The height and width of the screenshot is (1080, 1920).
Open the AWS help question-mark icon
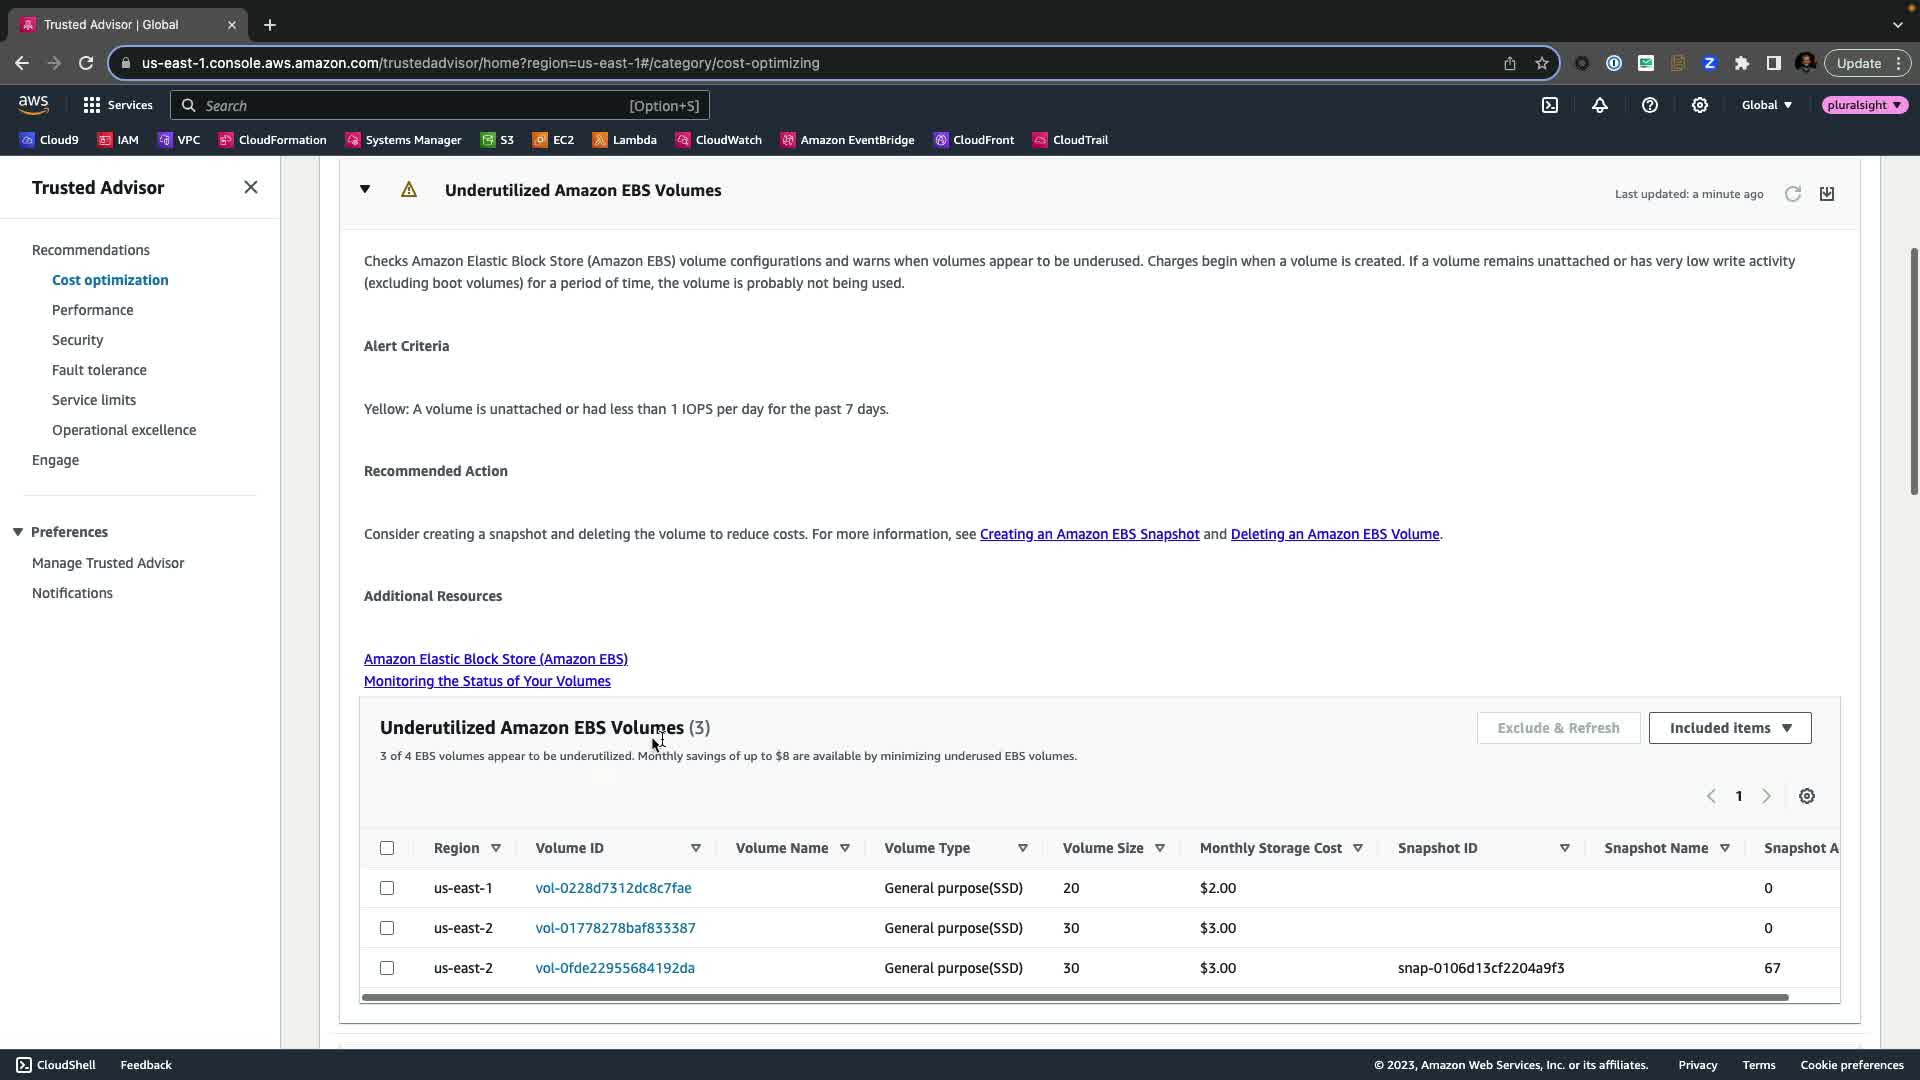(x=1650, y=105)
